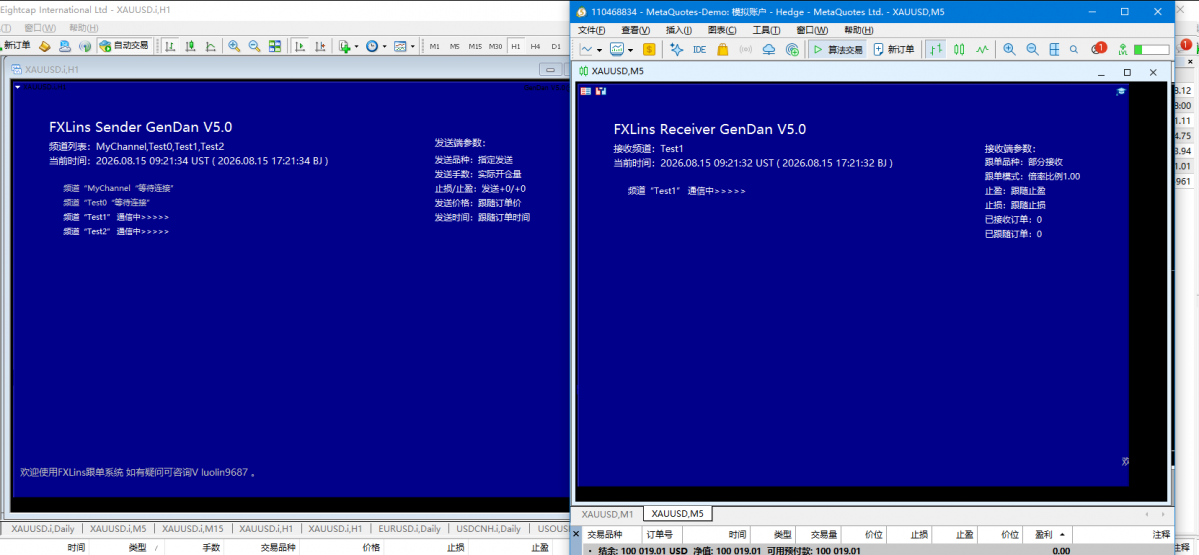Click search magnifier in MetaQuotes toolbar
1199x555 pixels.
1074,49
